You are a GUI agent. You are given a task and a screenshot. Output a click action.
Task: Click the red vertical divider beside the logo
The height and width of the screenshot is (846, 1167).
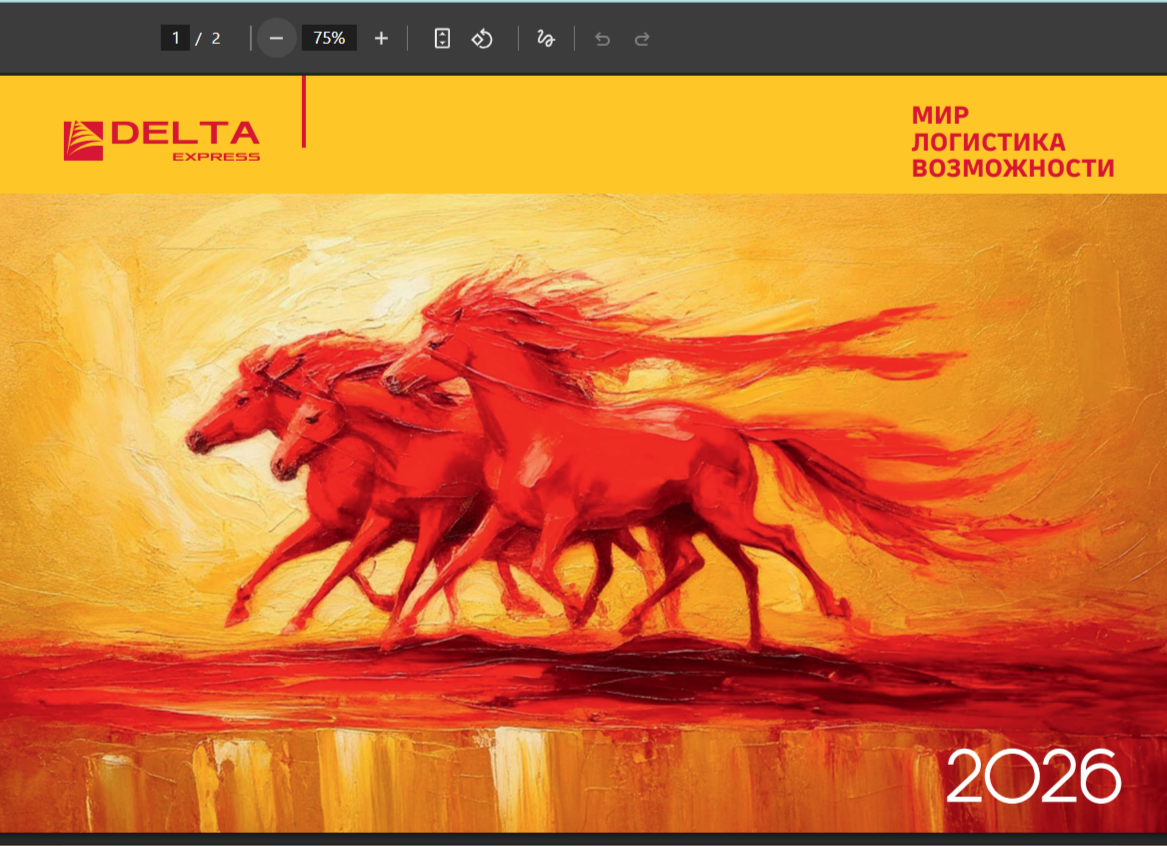(303, 112)
